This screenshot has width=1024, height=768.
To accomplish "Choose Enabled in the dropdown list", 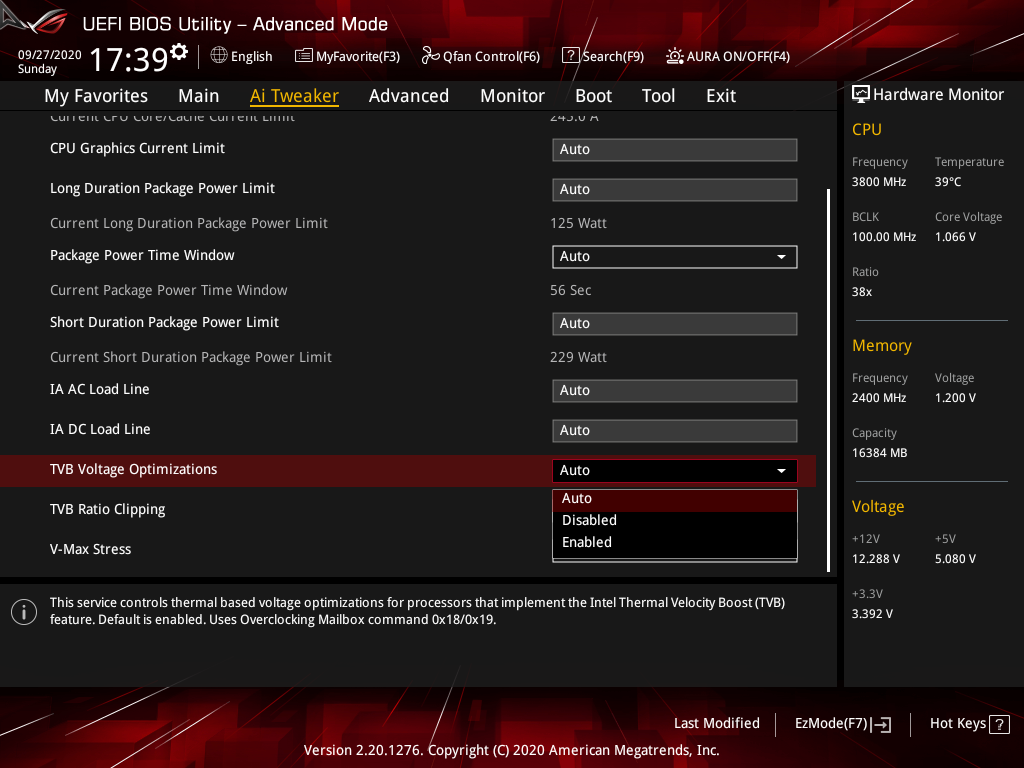I will point(675,542).
